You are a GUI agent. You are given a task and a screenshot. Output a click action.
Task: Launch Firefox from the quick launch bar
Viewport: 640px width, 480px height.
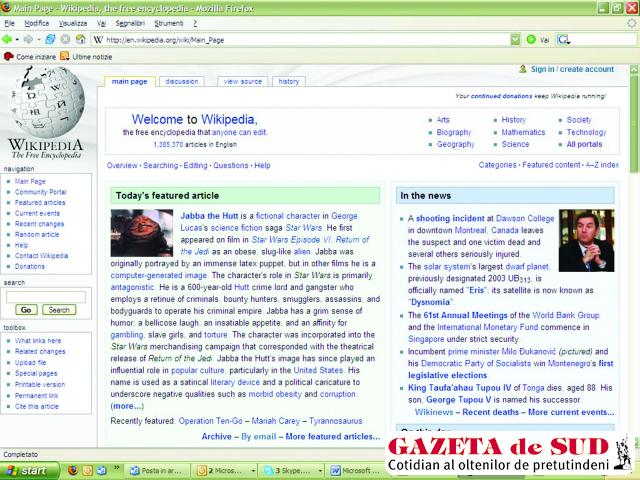(x=73, y=469)
